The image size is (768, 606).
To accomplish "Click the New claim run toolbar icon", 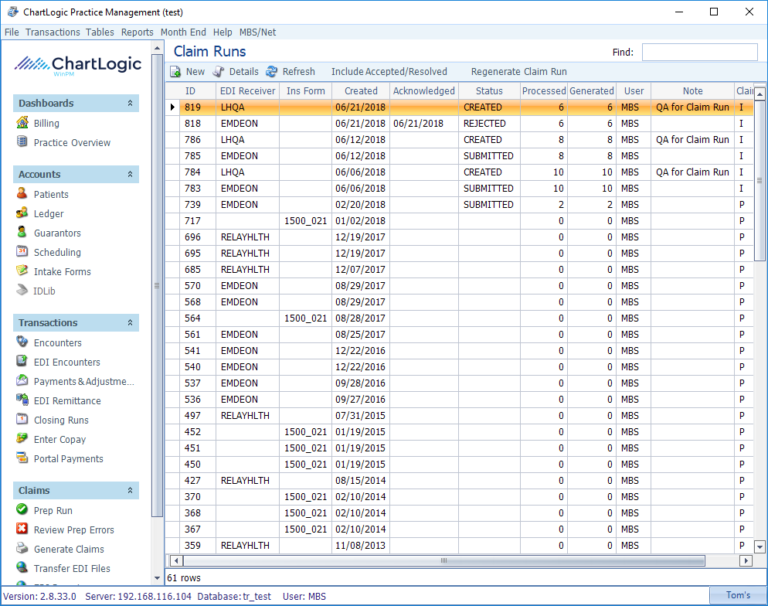I will coord(175,72).
